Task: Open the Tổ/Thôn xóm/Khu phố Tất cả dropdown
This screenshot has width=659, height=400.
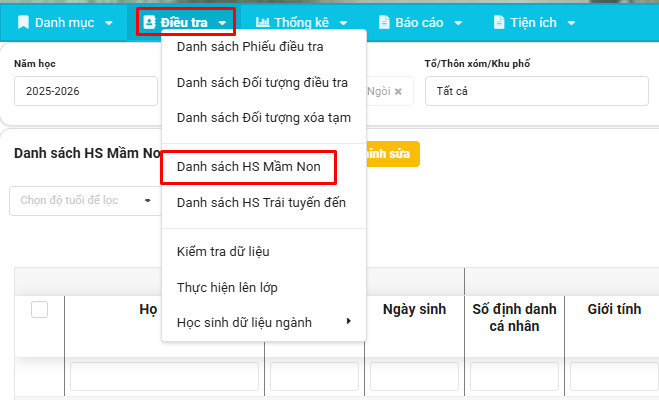Action: 537,91
